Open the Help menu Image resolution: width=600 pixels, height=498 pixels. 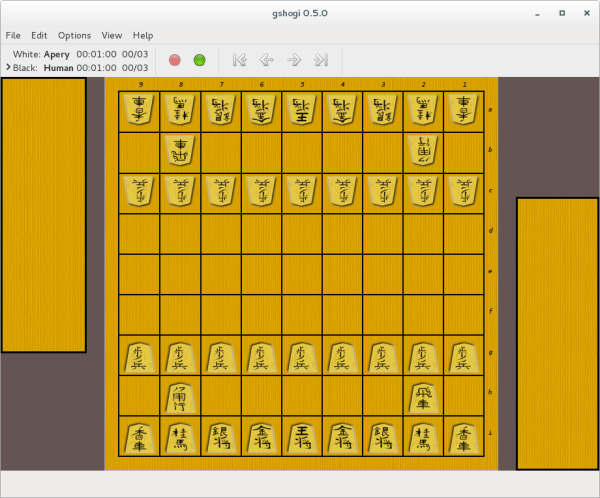pos(143,35)
